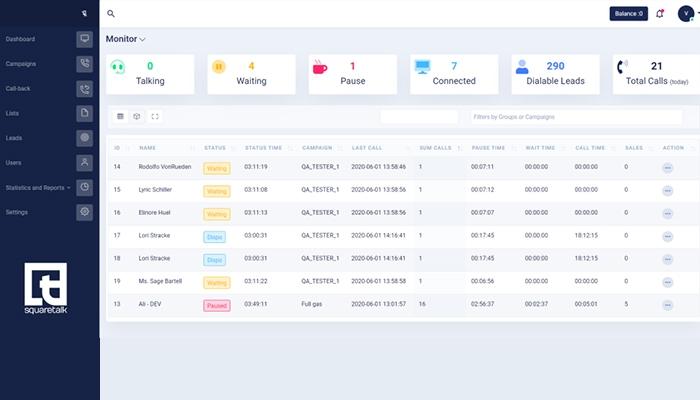Click the Connected monitor icon
Viewport: 700px width, 400px height.
tap(422, 67)
